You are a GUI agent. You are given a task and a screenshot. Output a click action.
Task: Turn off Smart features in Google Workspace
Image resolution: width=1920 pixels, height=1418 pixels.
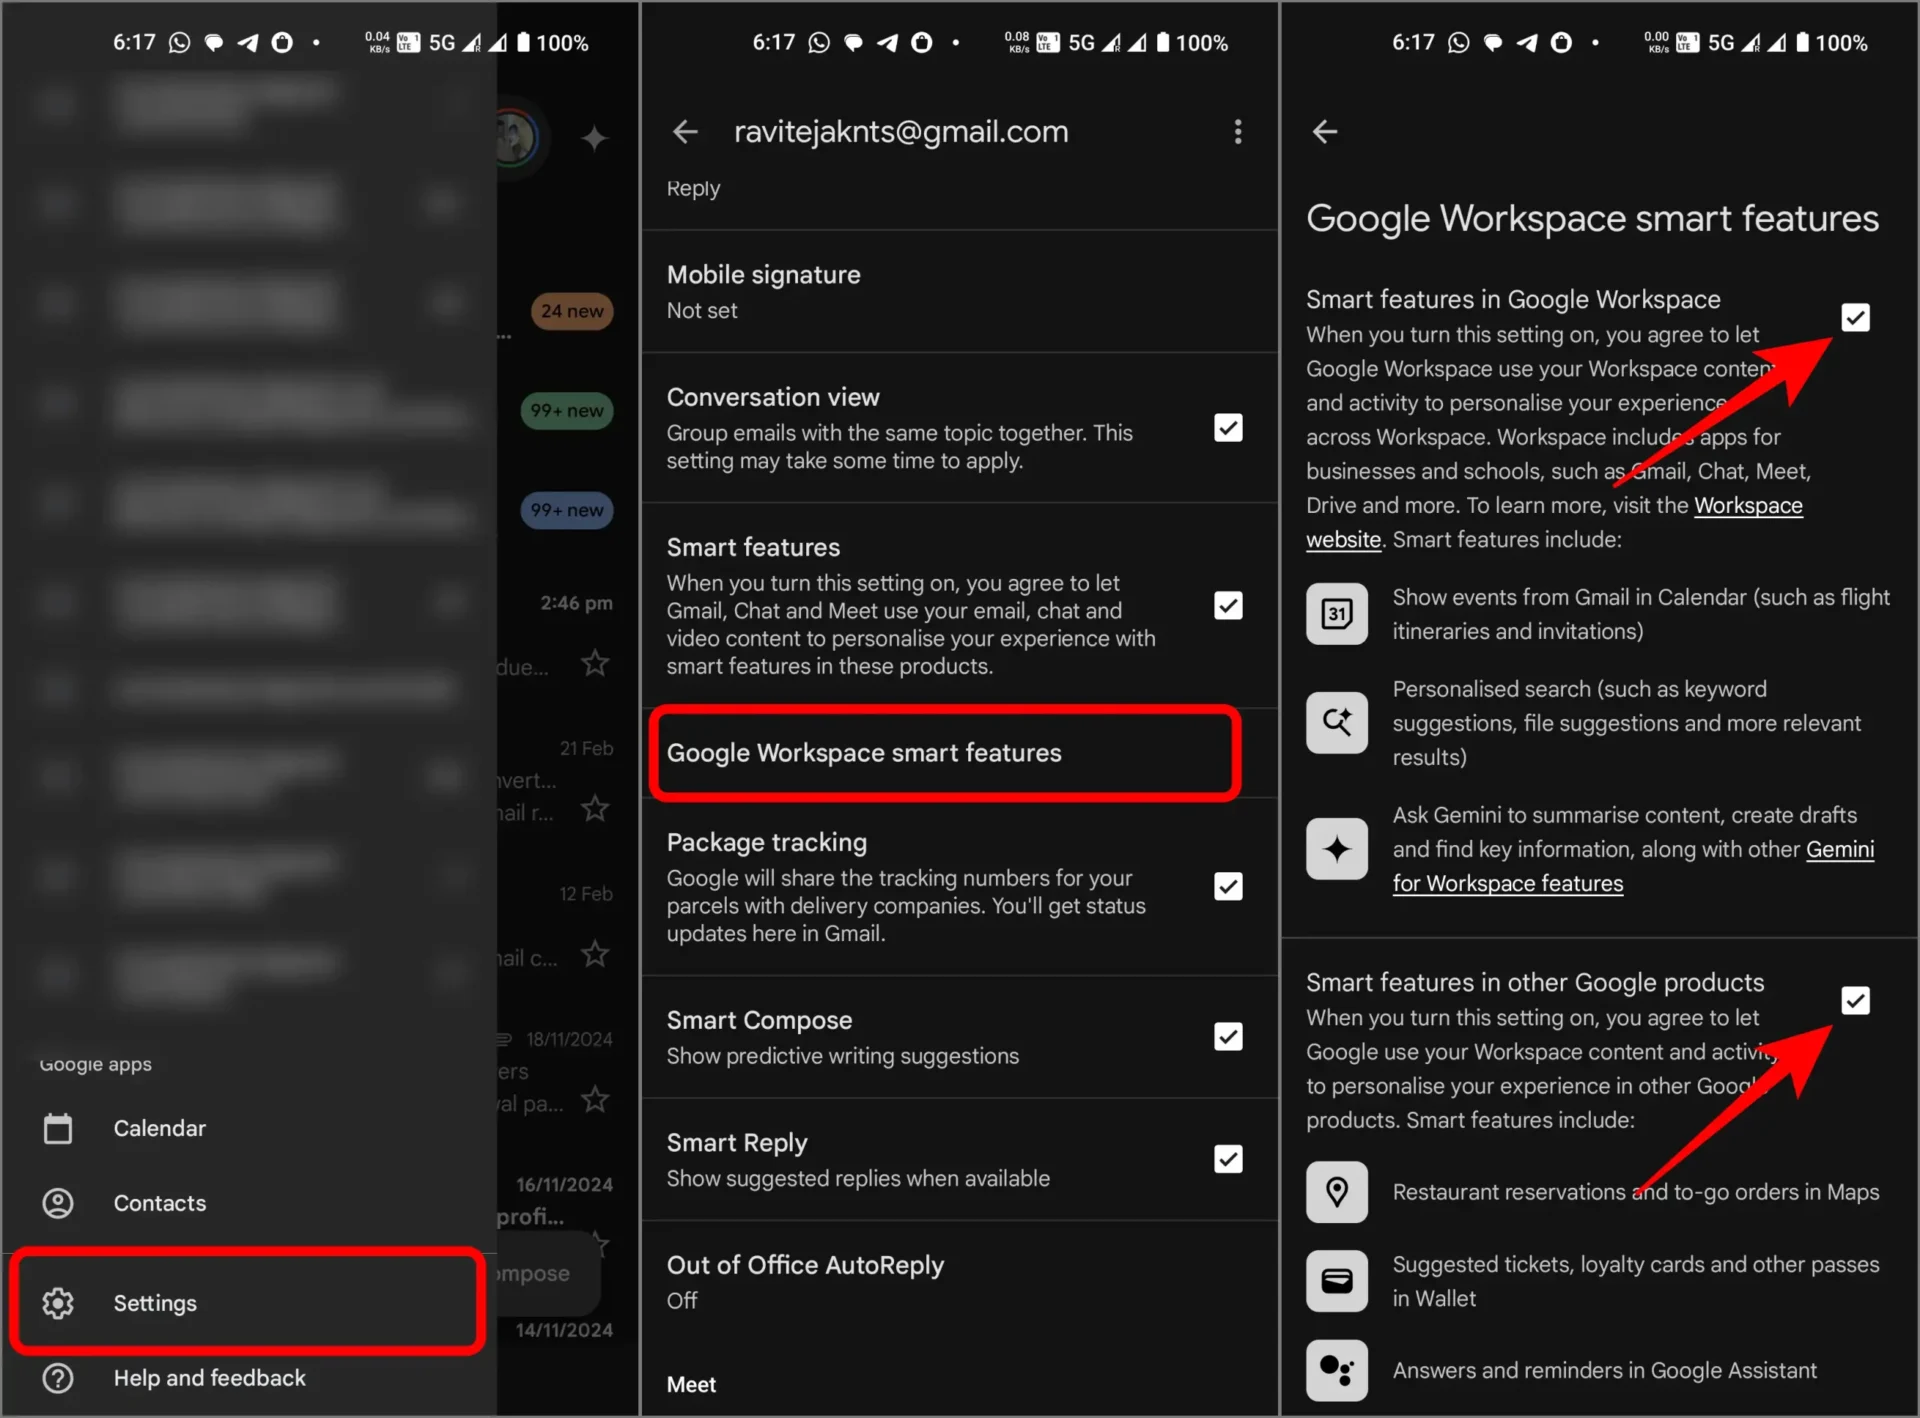(x=1855, y=317)
